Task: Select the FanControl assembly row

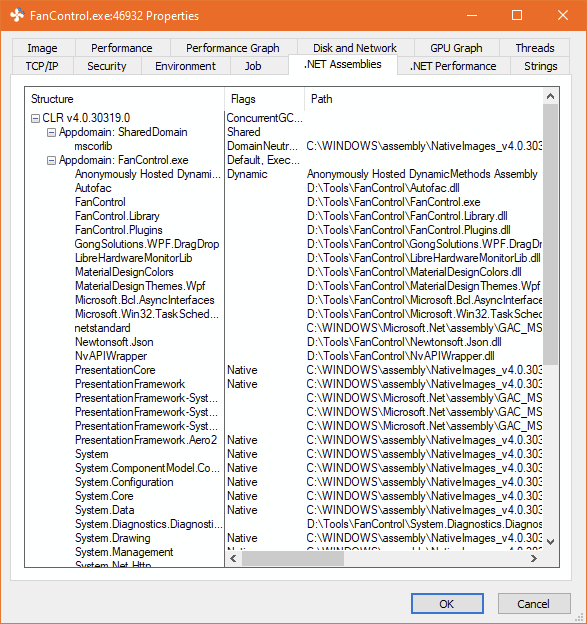Action: click(100, 202)
